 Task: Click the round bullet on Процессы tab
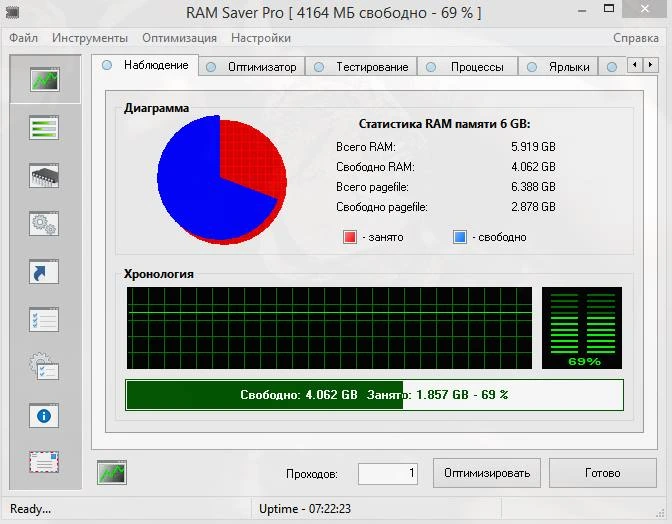431,67
